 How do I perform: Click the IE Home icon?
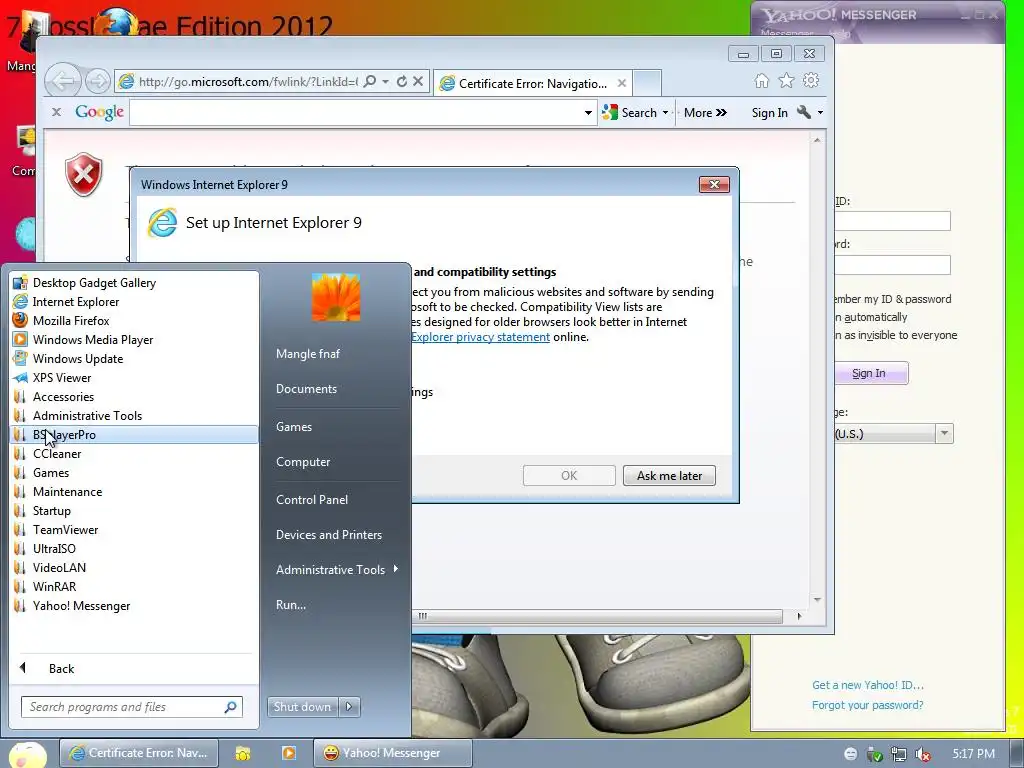(x=761, y=80)
